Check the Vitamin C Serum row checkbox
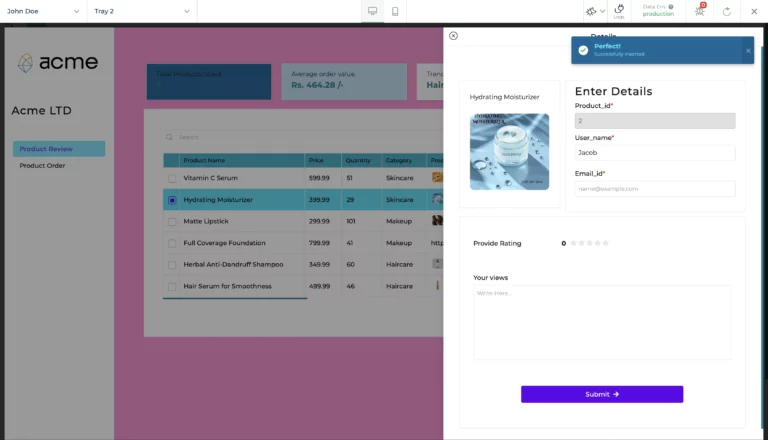Screen dimensions: 768x440 (172, 178)
